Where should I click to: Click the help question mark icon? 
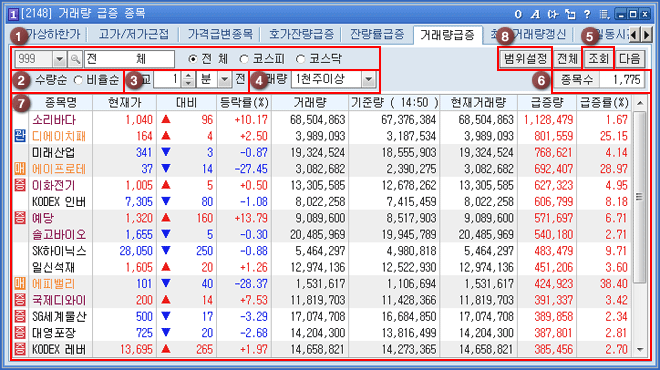point(587,14)
